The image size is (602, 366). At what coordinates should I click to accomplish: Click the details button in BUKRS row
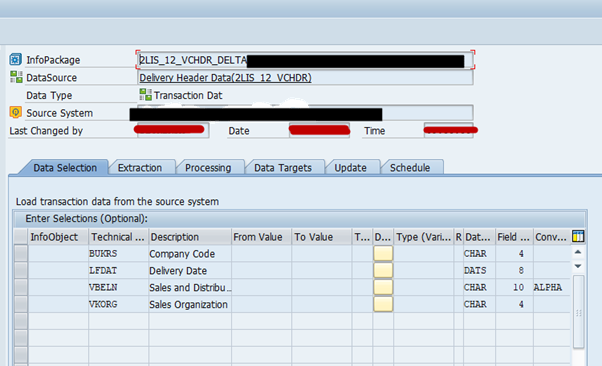pyautogui.click(x=383, y=253)
